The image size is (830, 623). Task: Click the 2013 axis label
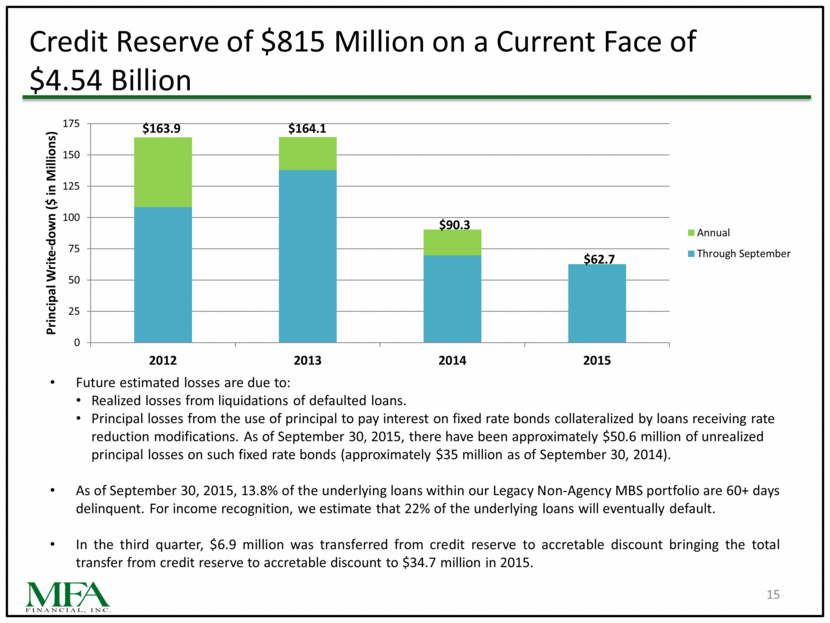pos(308,360)
